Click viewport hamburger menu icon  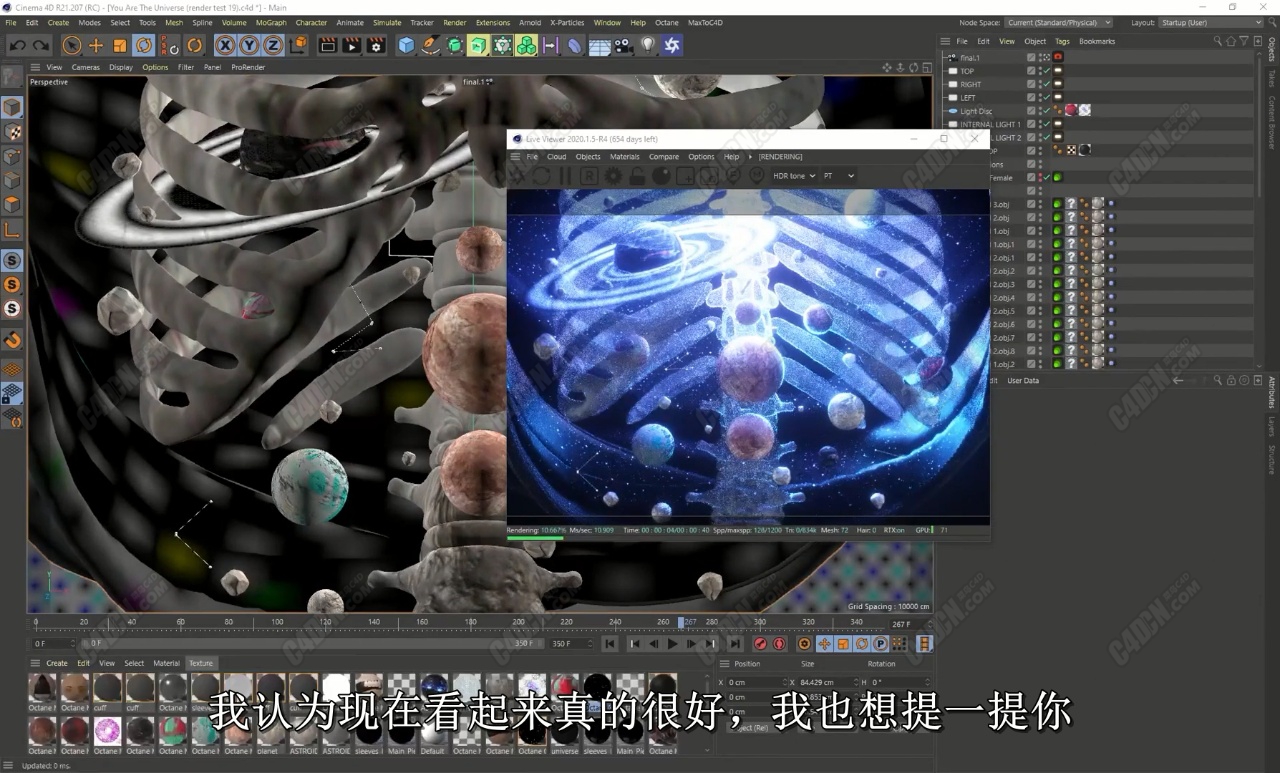(x=35, y=67)
